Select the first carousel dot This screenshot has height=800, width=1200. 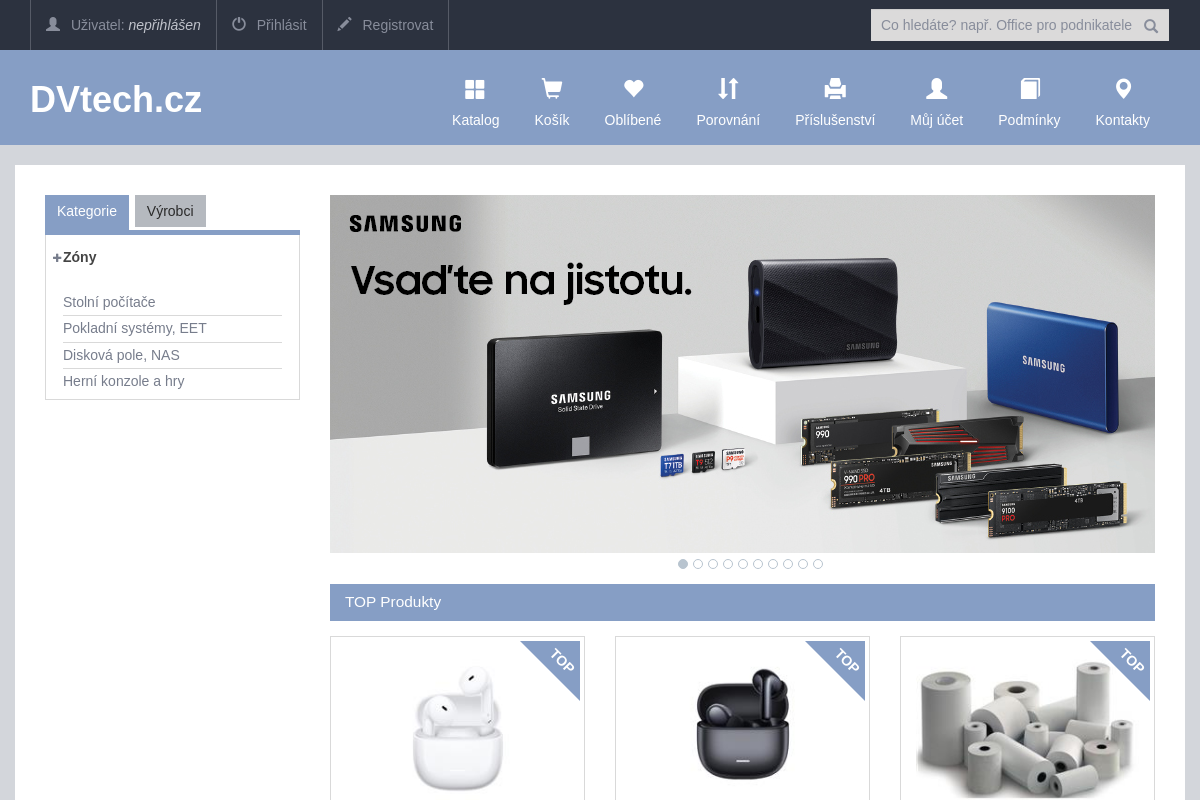tap(683, 564)
